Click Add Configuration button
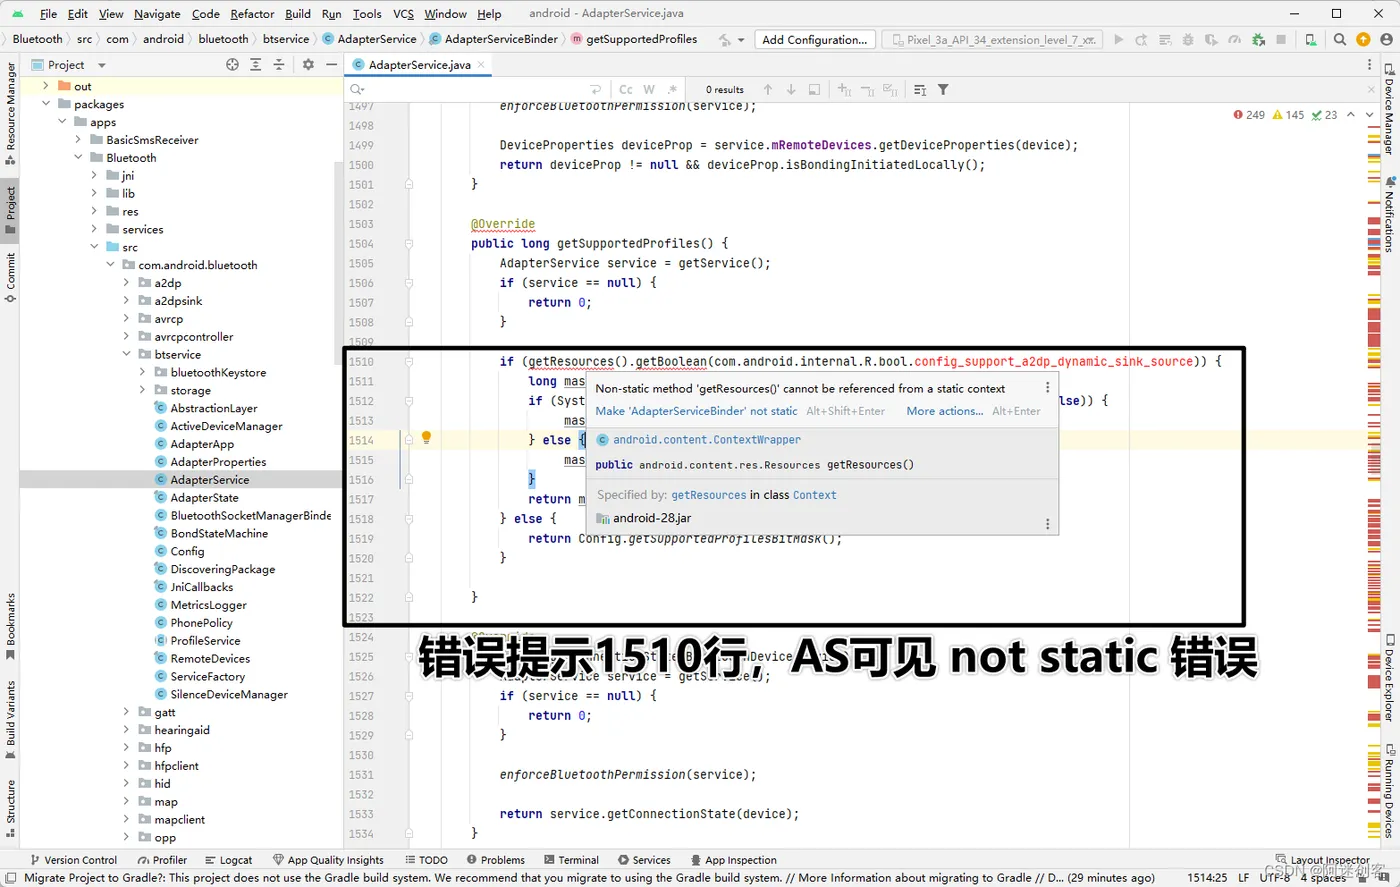 814,40
